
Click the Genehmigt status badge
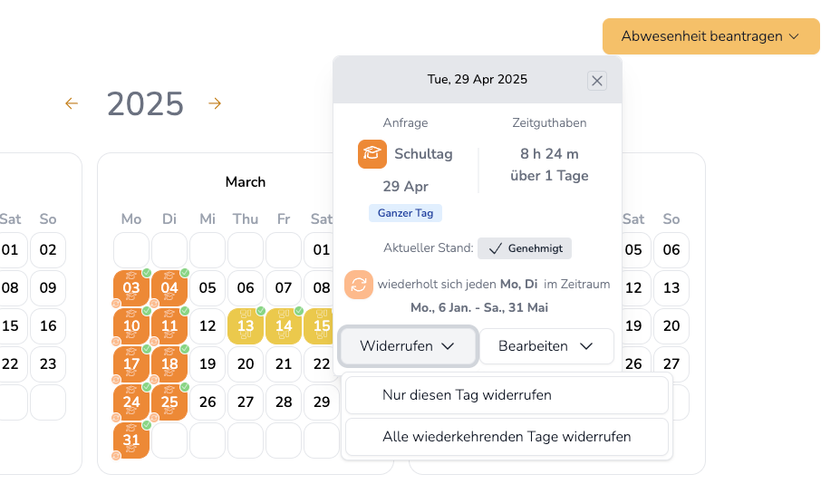tap(524, 248)
